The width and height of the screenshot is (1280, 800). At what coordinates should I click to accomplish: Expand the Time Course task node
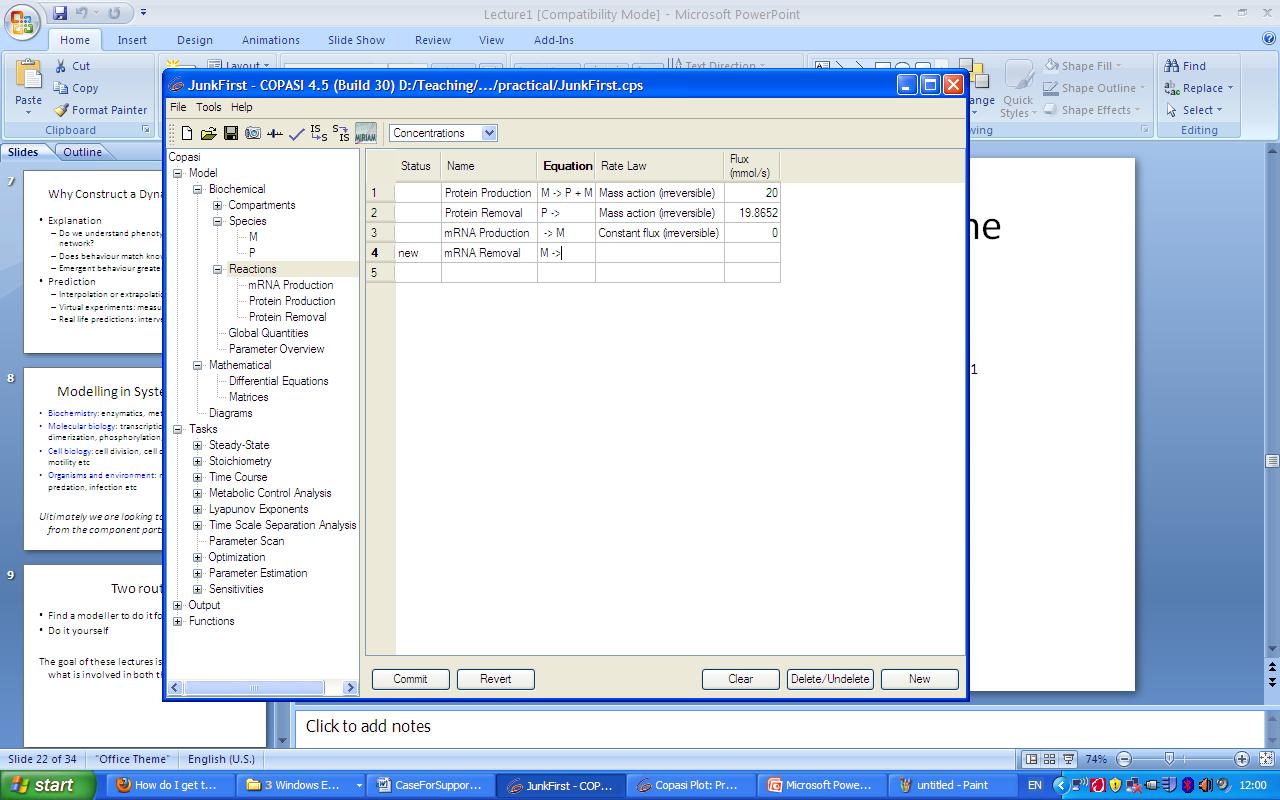click(x=197, y=477)
